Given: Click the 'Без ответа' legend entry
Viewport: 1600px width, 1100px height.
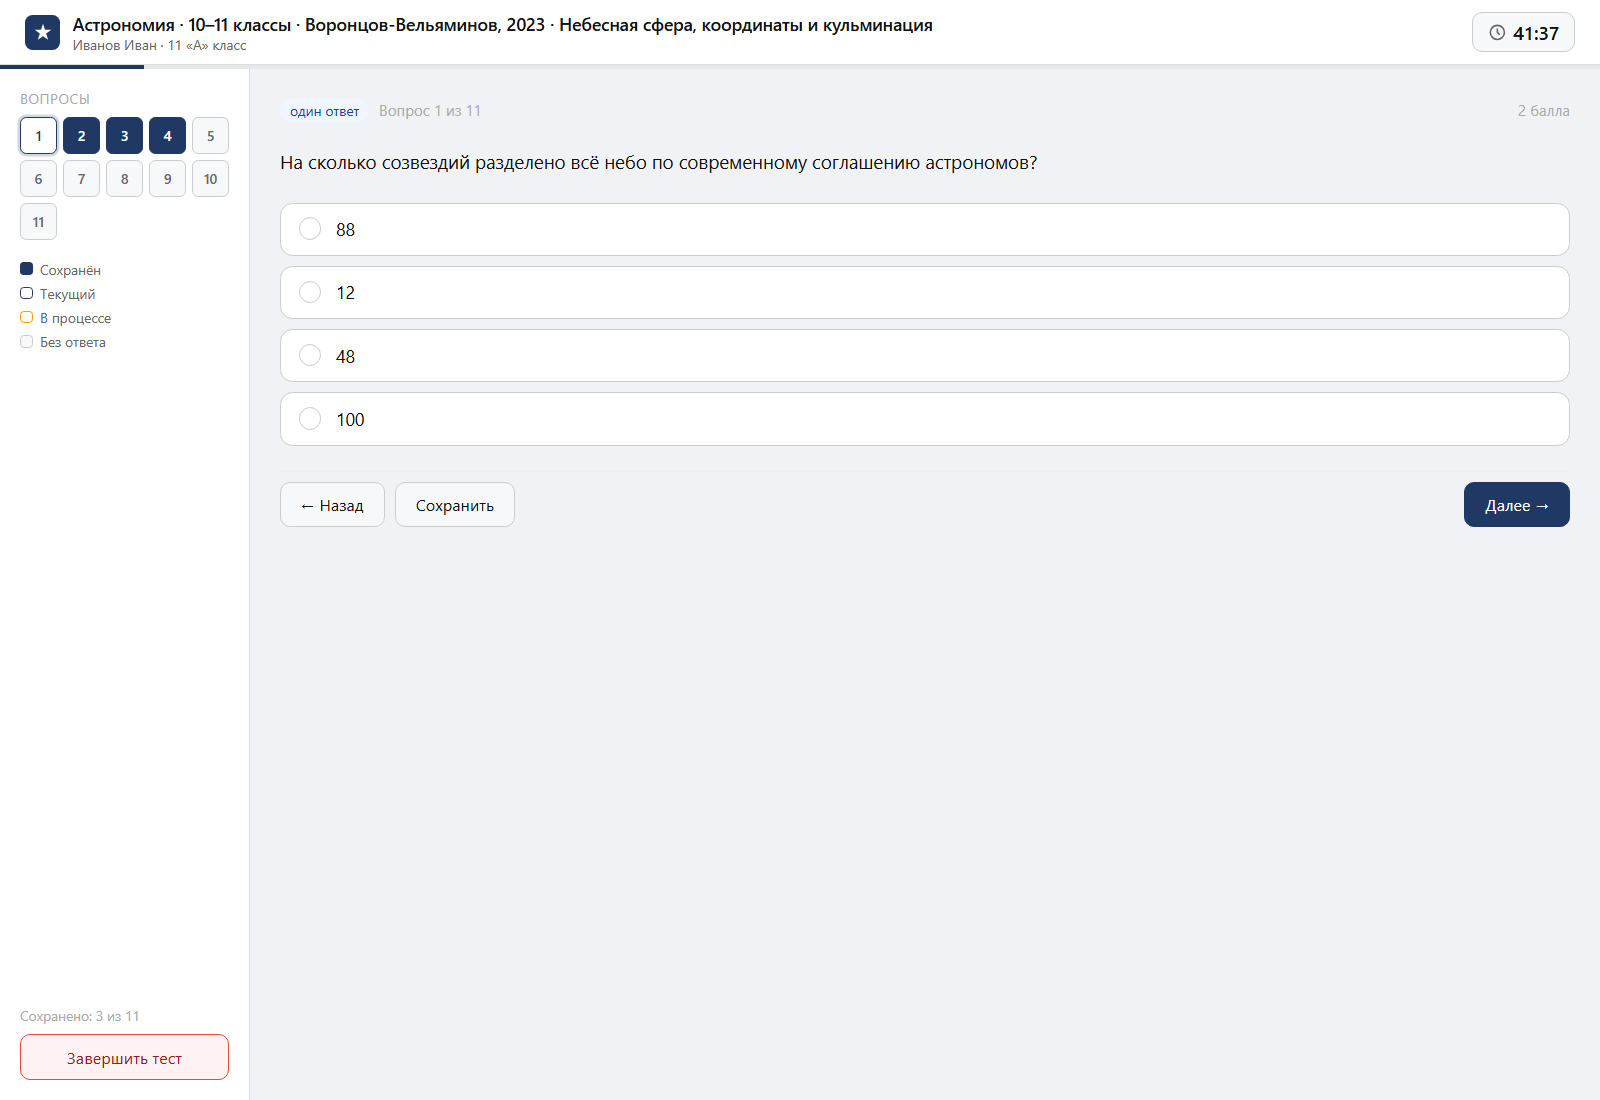Looking at the screenshot, I should click(x=63, y=342).
